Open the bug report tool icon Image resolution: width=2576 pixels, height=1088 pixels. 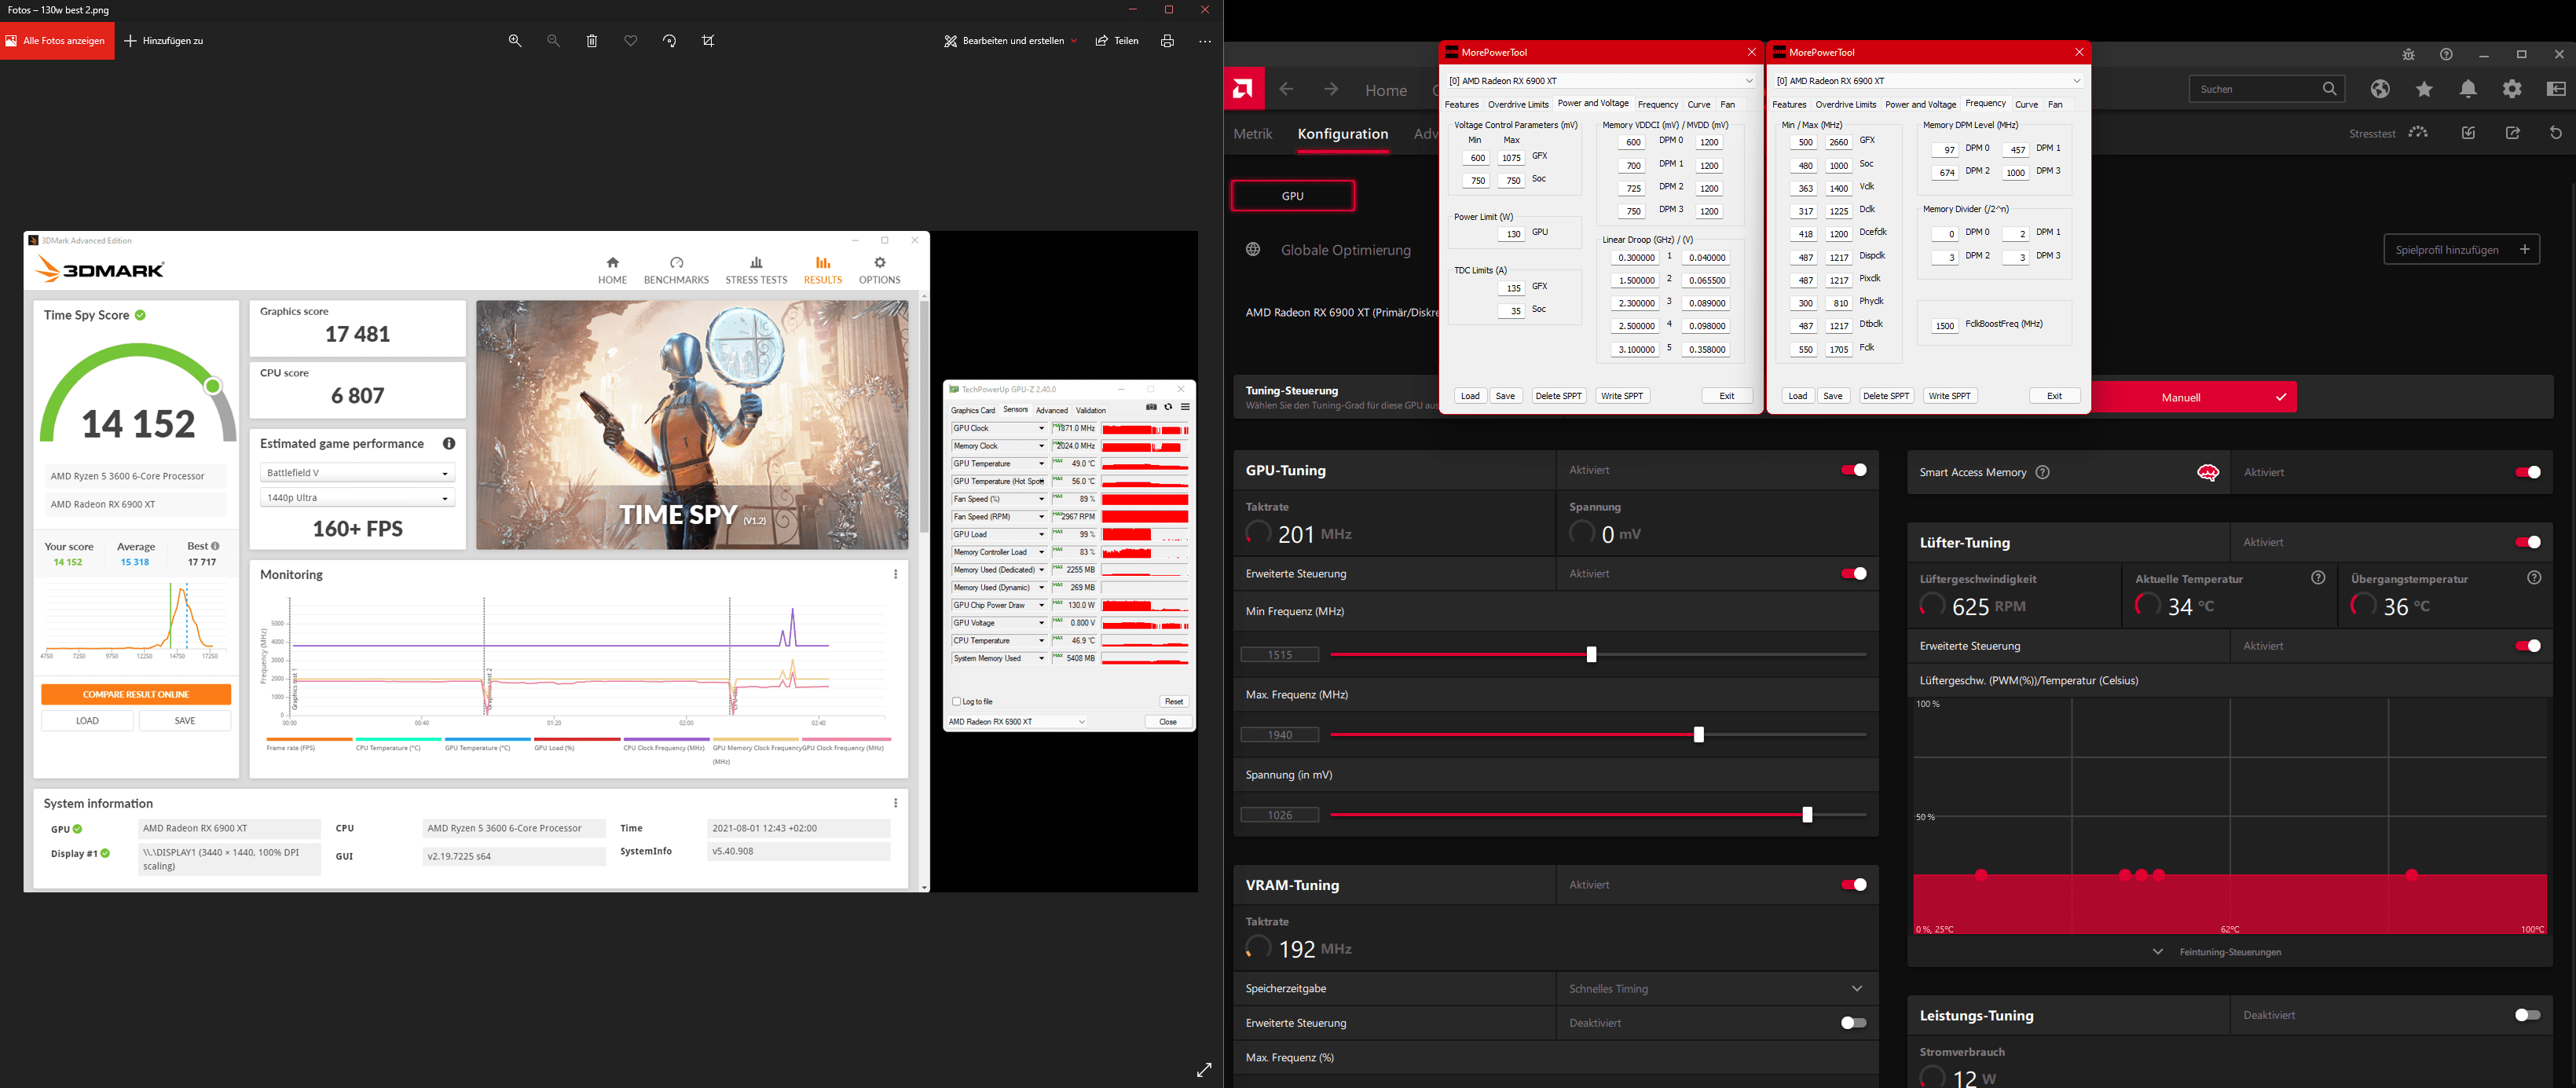pos(2408,54)
